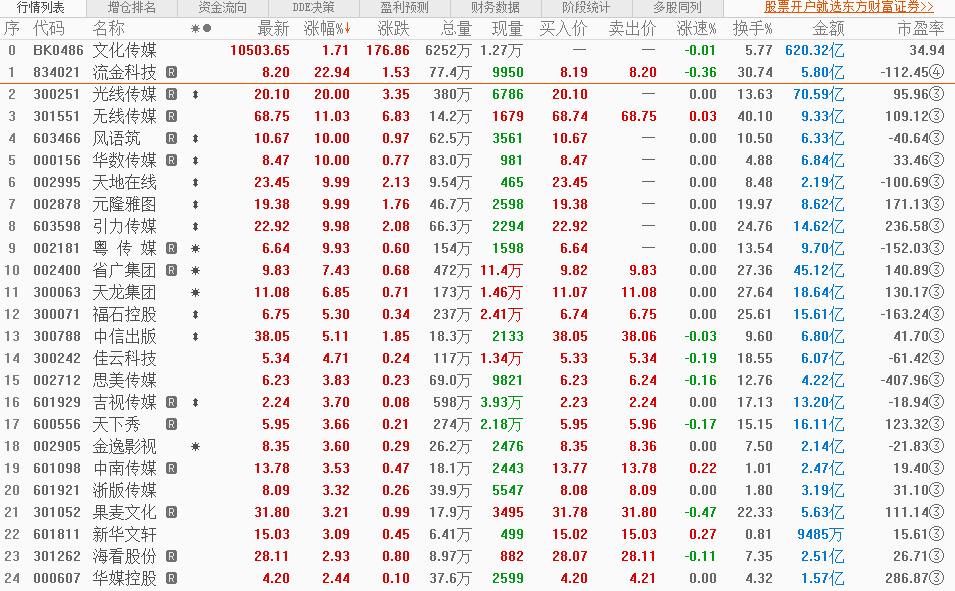The height and width of the screenshot is (591, 955).
Task: Sort by the 代码 column header
Action: coord(49,29)
